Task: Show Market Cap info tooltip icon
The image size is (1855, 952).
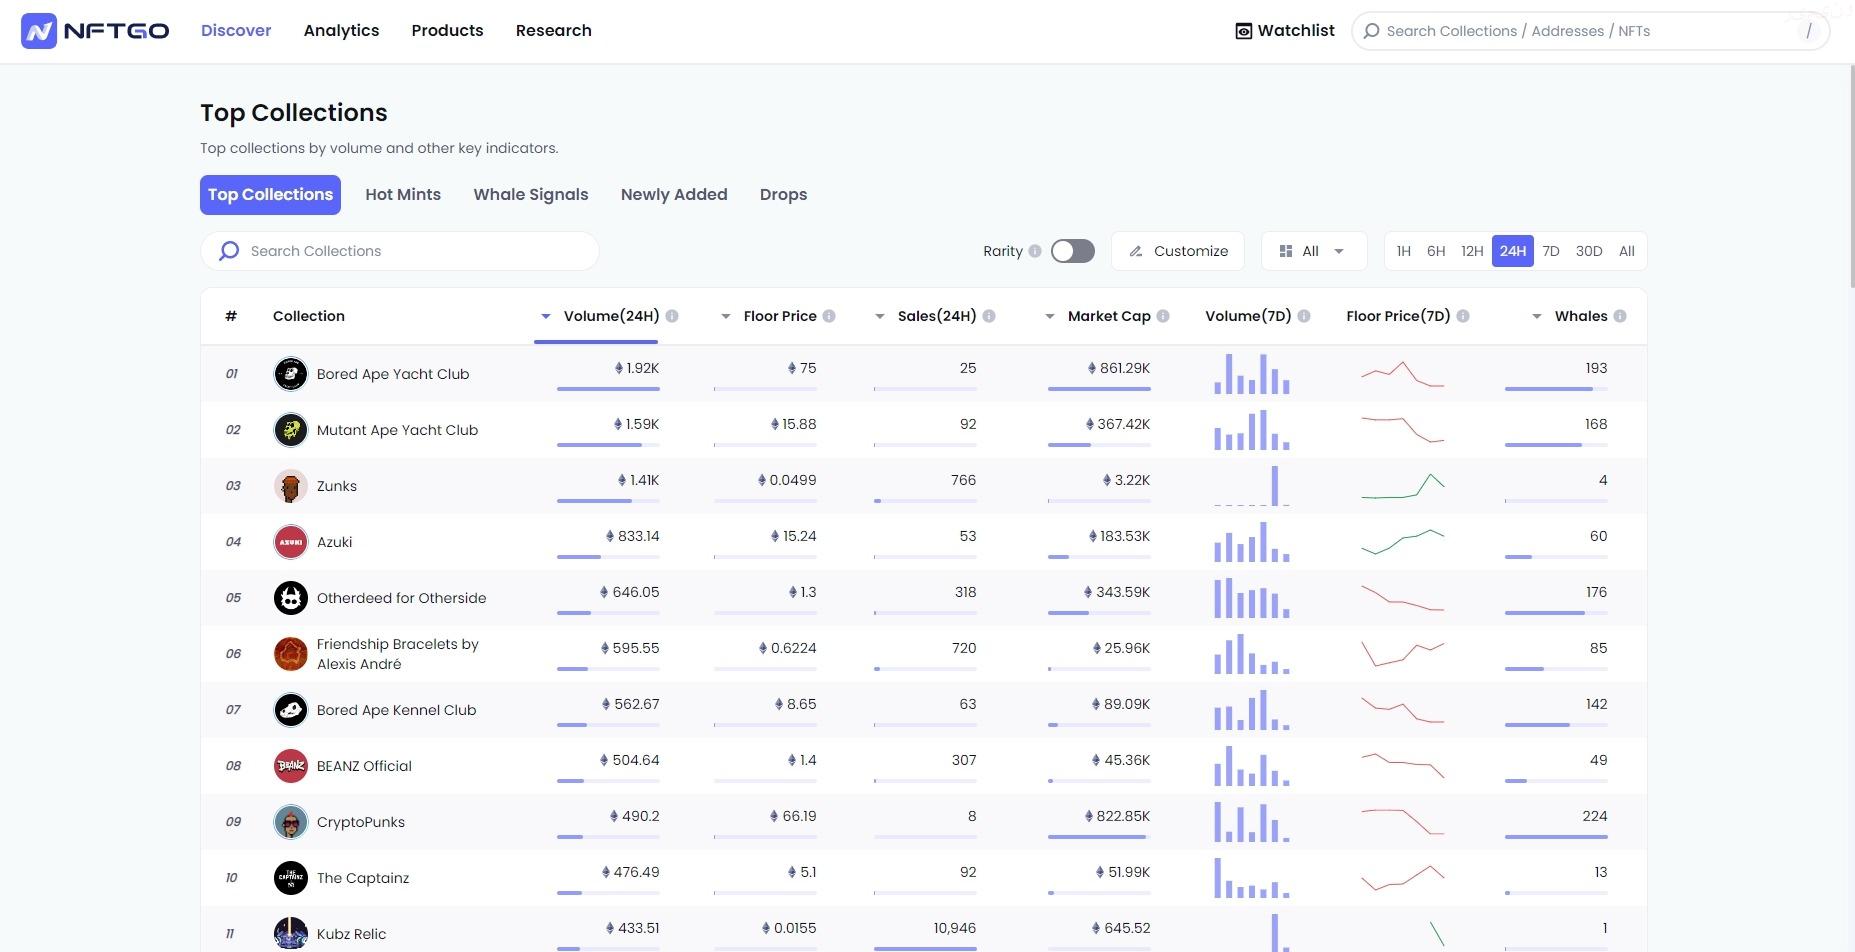Action: tap(1163, 316)
